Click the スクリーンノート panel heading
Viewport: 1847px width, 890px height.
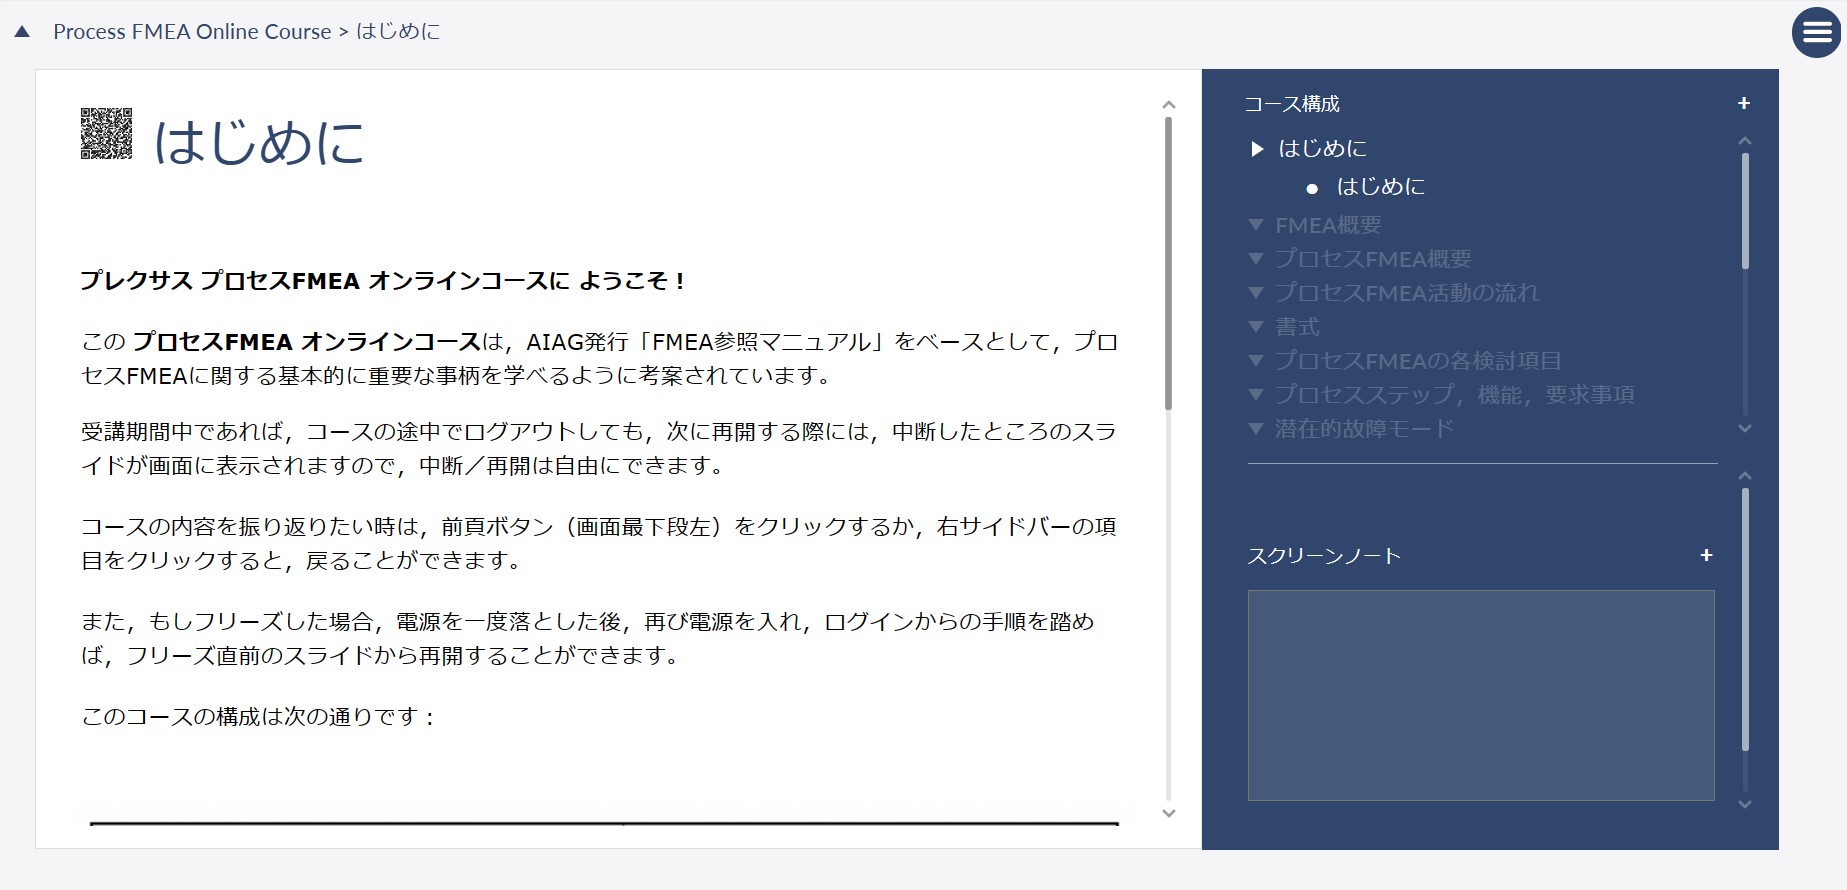(x=1324, y=556)
